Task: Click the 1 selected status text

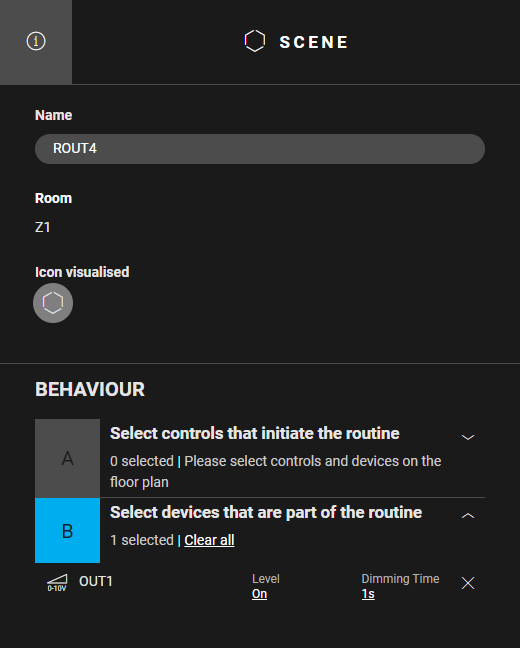Action: pyautogui.click(x=142, y=540)
